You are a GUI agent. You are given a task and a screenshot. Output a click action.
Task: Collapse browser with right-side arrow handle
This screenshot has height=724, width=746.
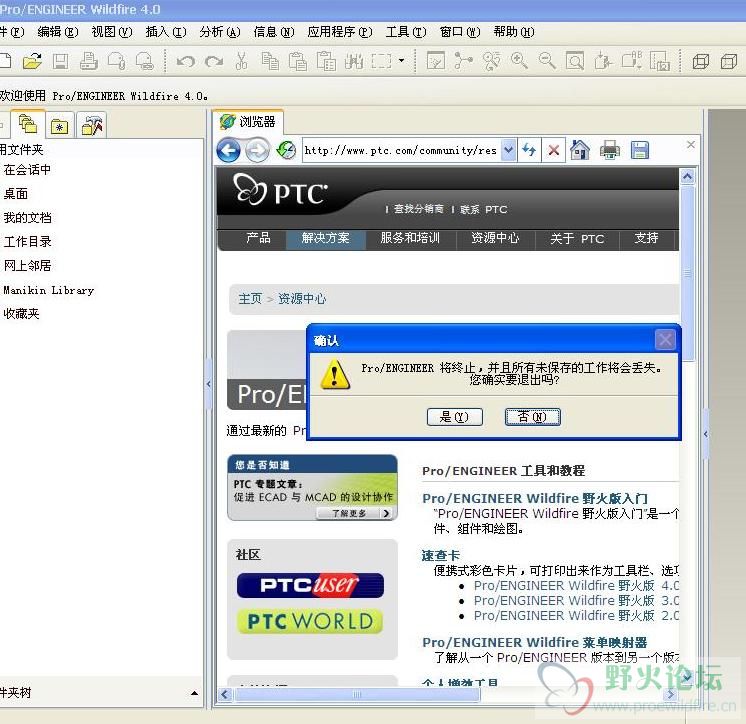[706, 434]
